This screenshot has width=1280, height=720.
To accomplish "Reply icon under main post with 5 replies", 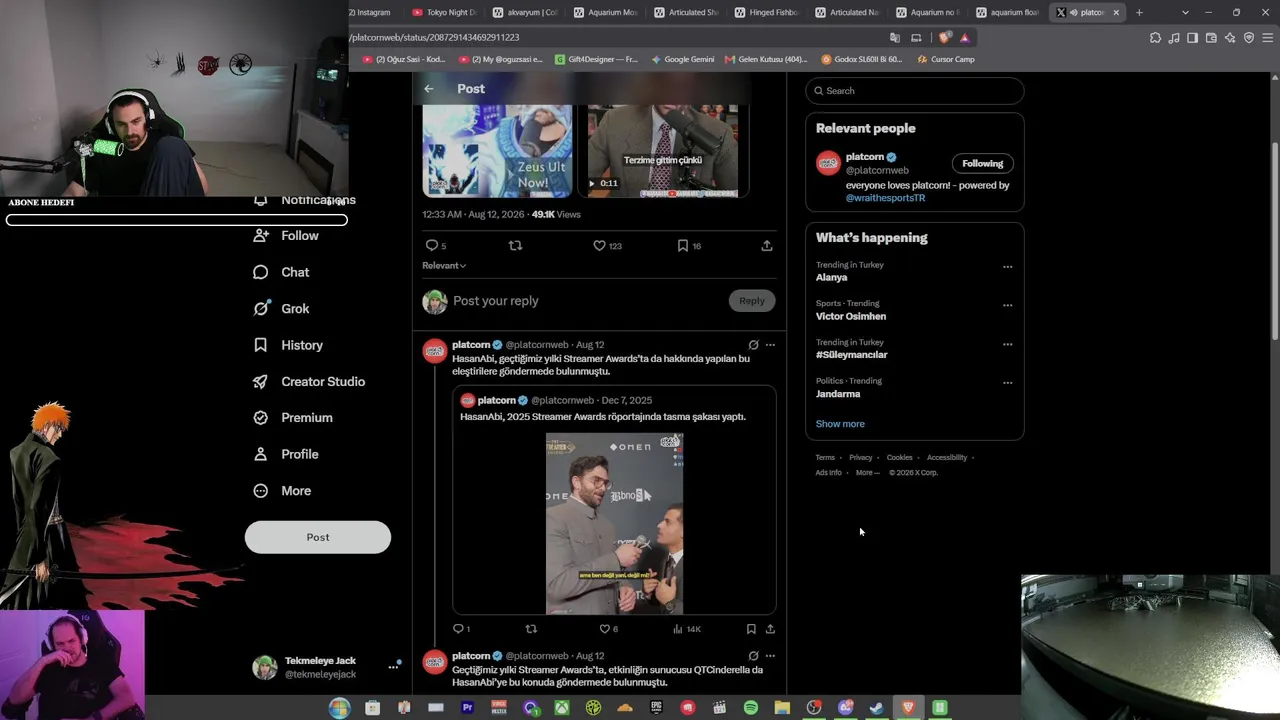I will (432, 245).
